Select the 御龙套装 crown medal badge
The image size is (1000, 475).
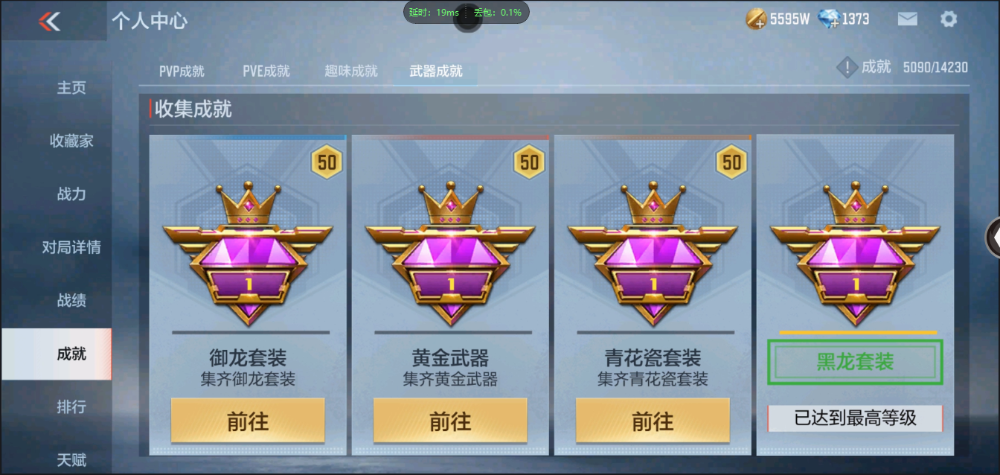click(247, 253)
